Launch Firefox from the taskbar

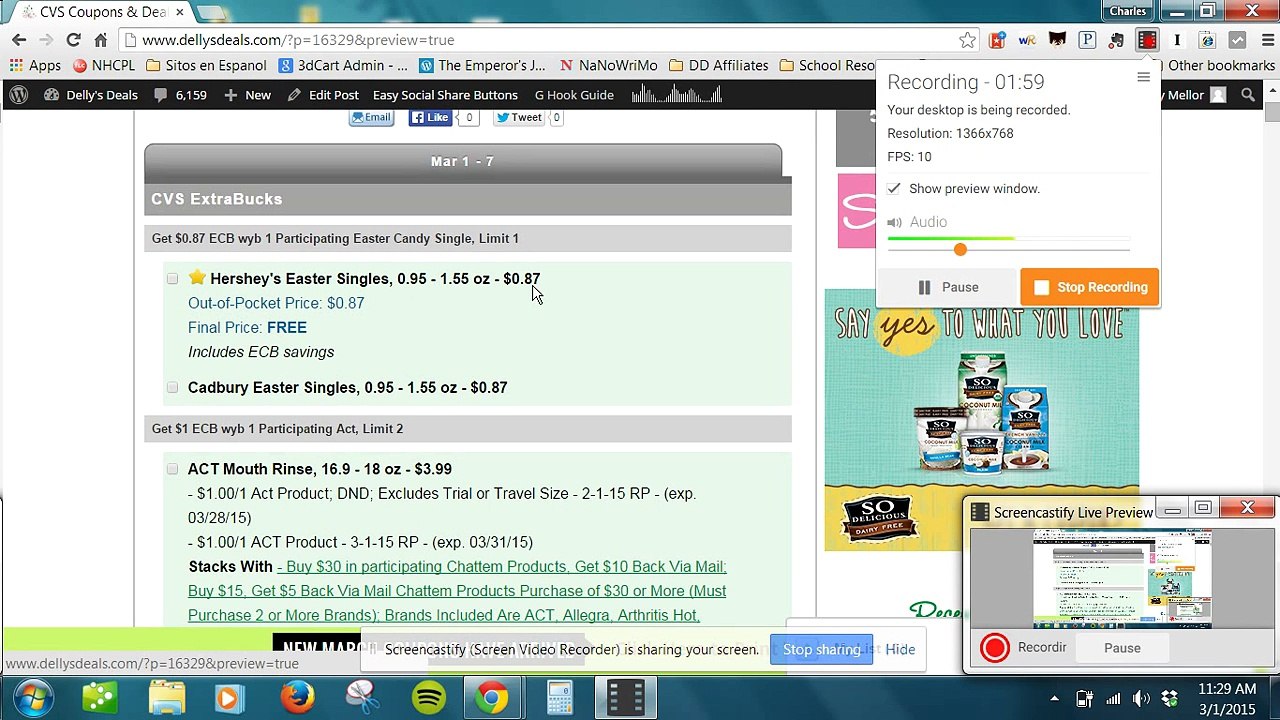point(297,697)
